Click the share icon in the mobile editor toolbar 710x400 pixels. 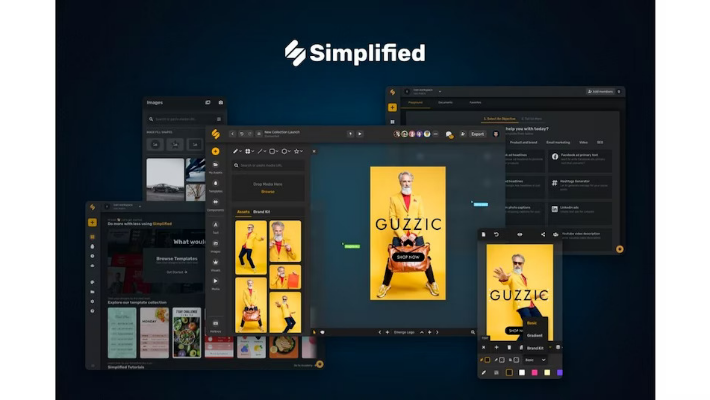tap(543, 235)
